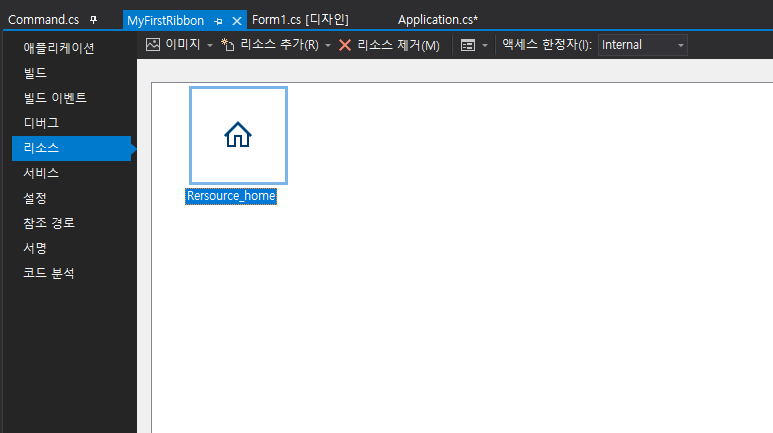Image resolution: width=773 pixels, height=433 pixels.
Task: Open the 빌드 settings page
Action: click(35, 73)
